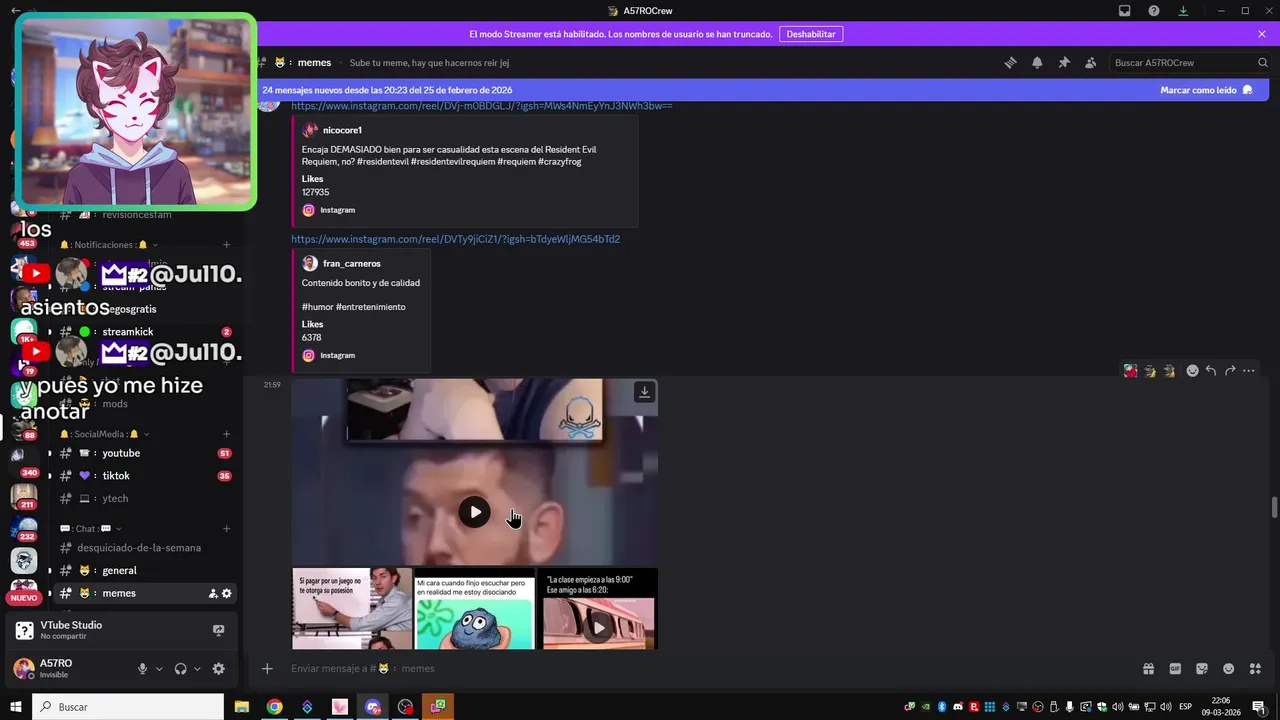Open File Explorer from the taskbar
The image size is (1280, 720).
(x=241, y=707)
